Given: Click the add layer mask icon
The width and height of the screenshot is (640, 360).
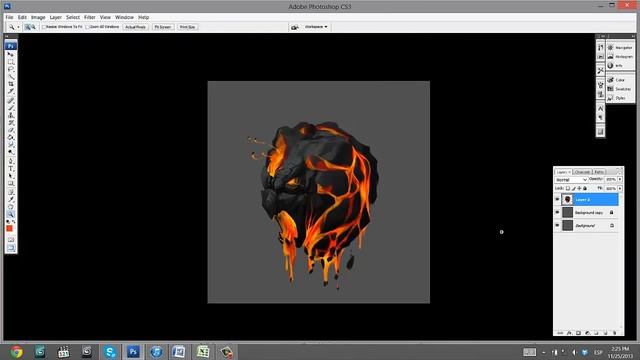Looking at the screenshot, I should [578, 333].
